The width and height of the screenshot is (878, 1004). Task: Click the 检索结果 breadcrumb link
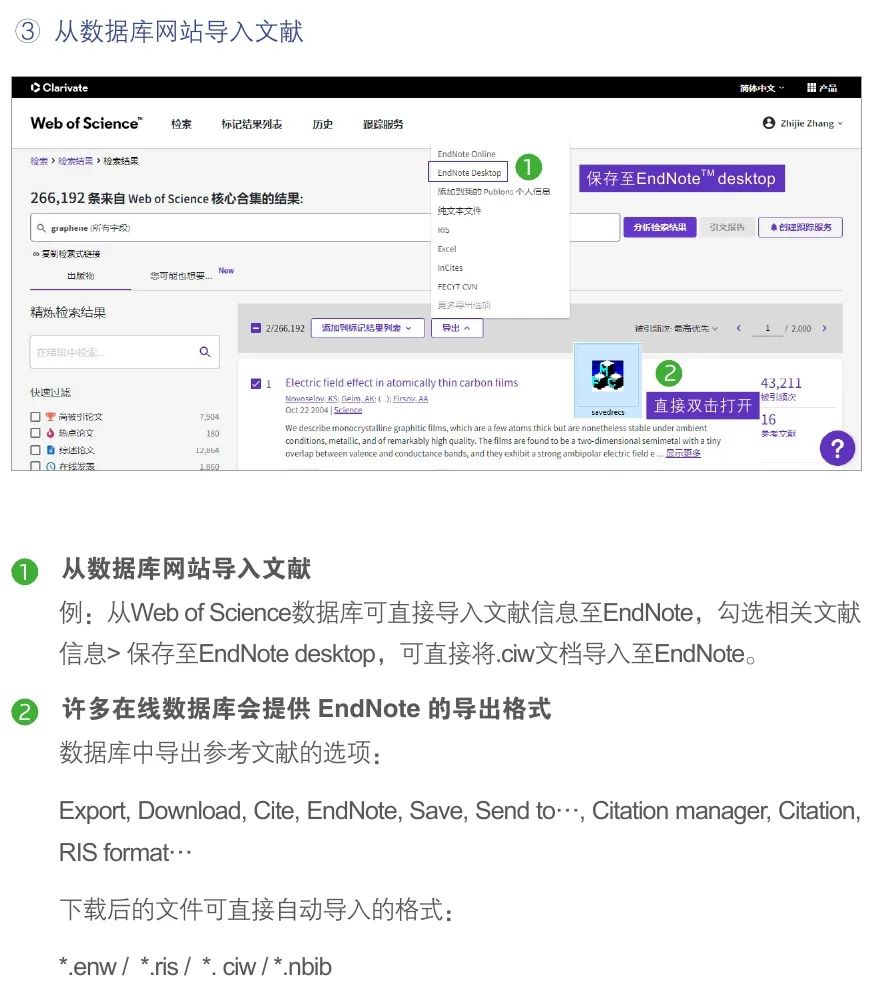(x=76, y=161)
